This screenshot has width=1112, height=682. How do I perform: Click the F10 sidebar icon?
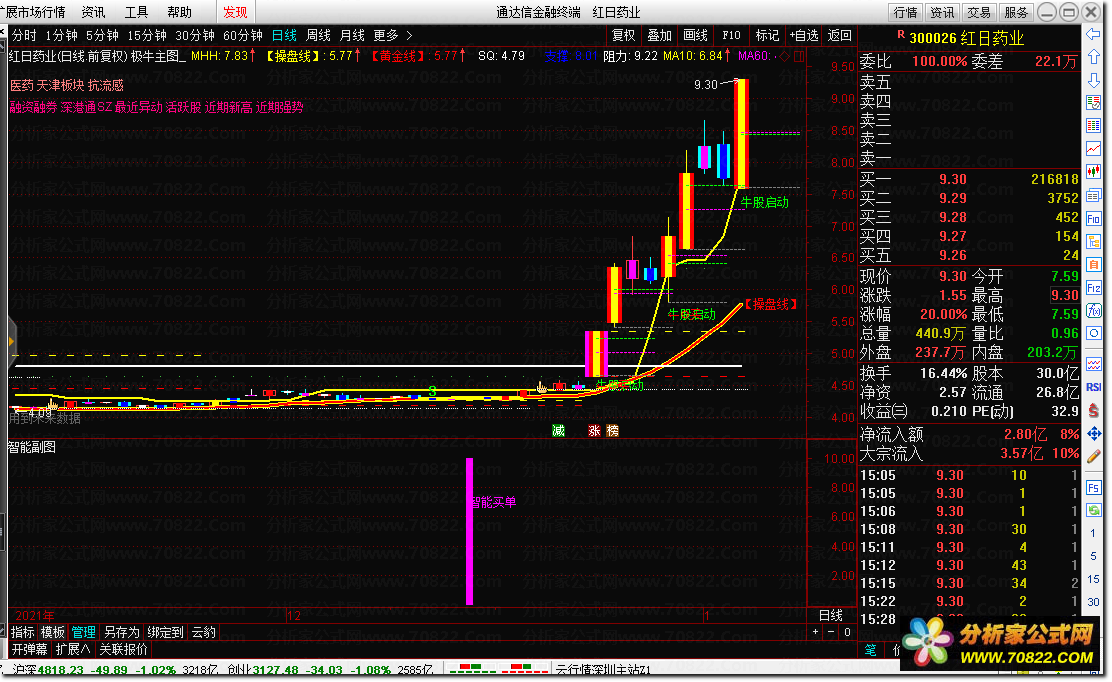(x=1093, y=218)
